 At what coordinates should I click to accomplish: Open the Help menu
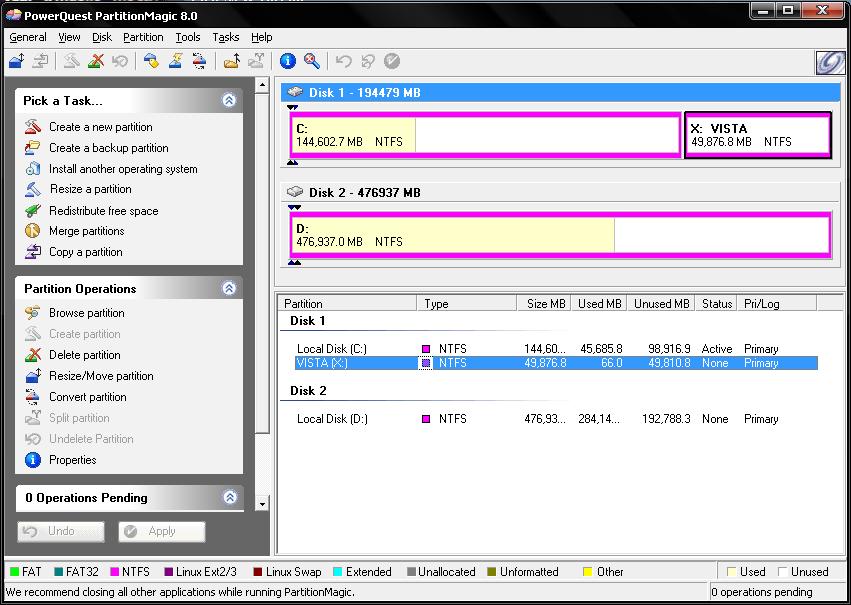[x=262, y=37]
